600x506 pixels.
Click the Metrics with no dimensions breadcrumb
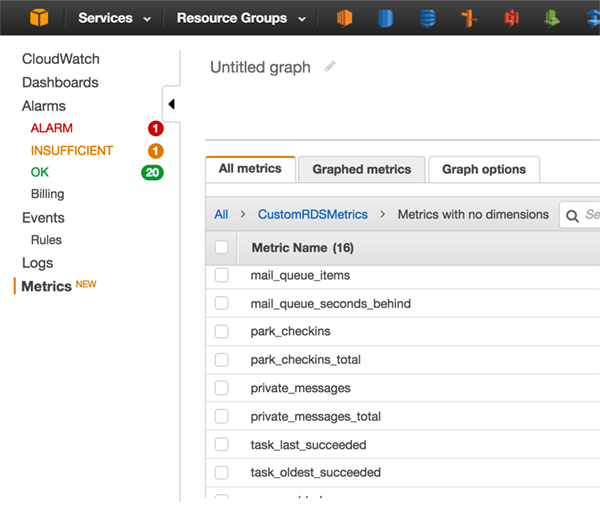coord(473,214)
